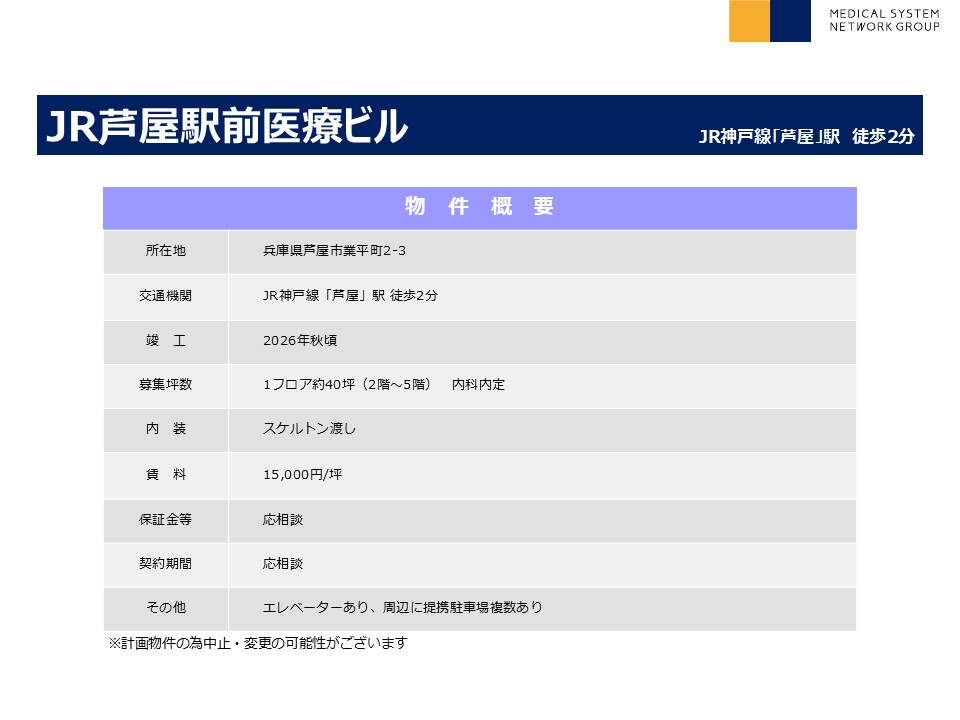Select the 募集坪数 label cell

click(x=165, y=385)
